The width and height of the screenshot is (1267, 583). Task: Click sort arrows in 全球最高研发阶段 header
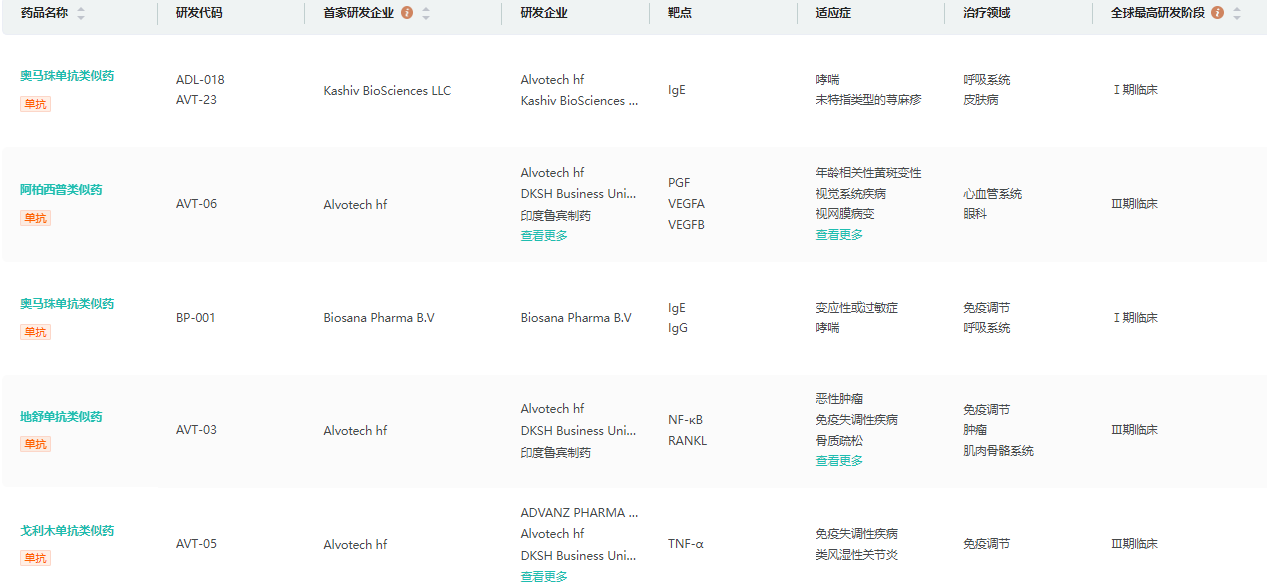coord(1237,13)
